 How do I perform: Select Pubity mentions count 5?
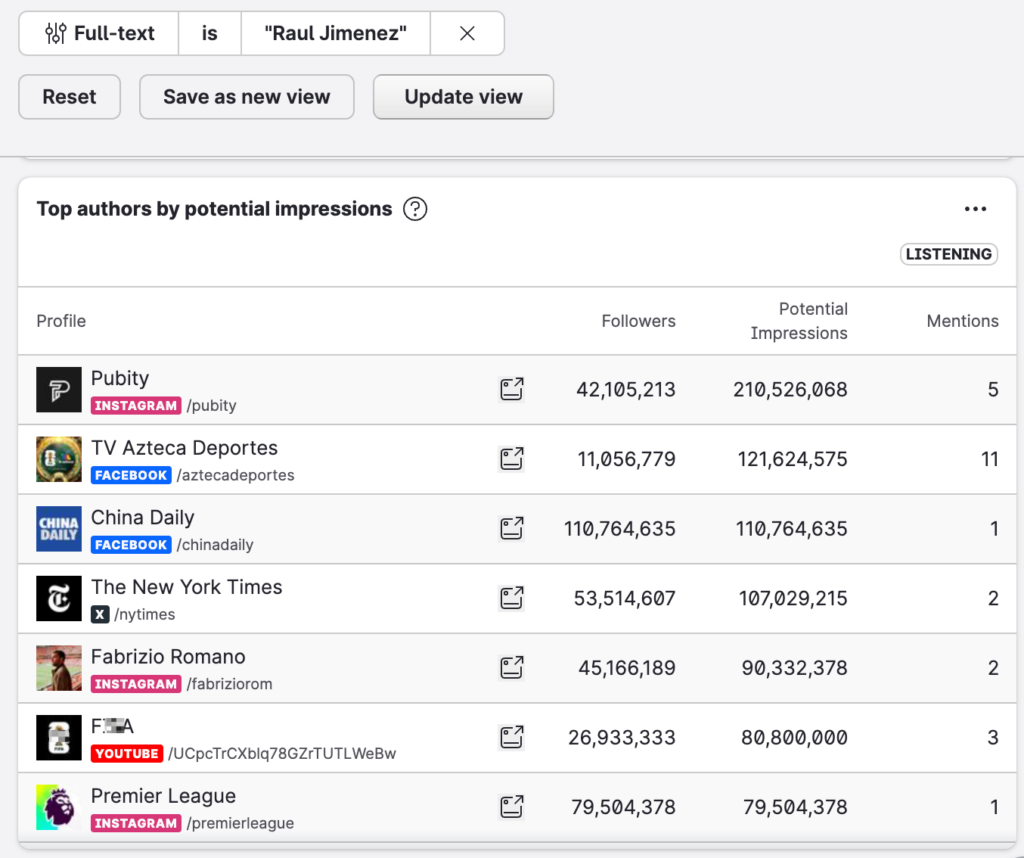[993, 390]
